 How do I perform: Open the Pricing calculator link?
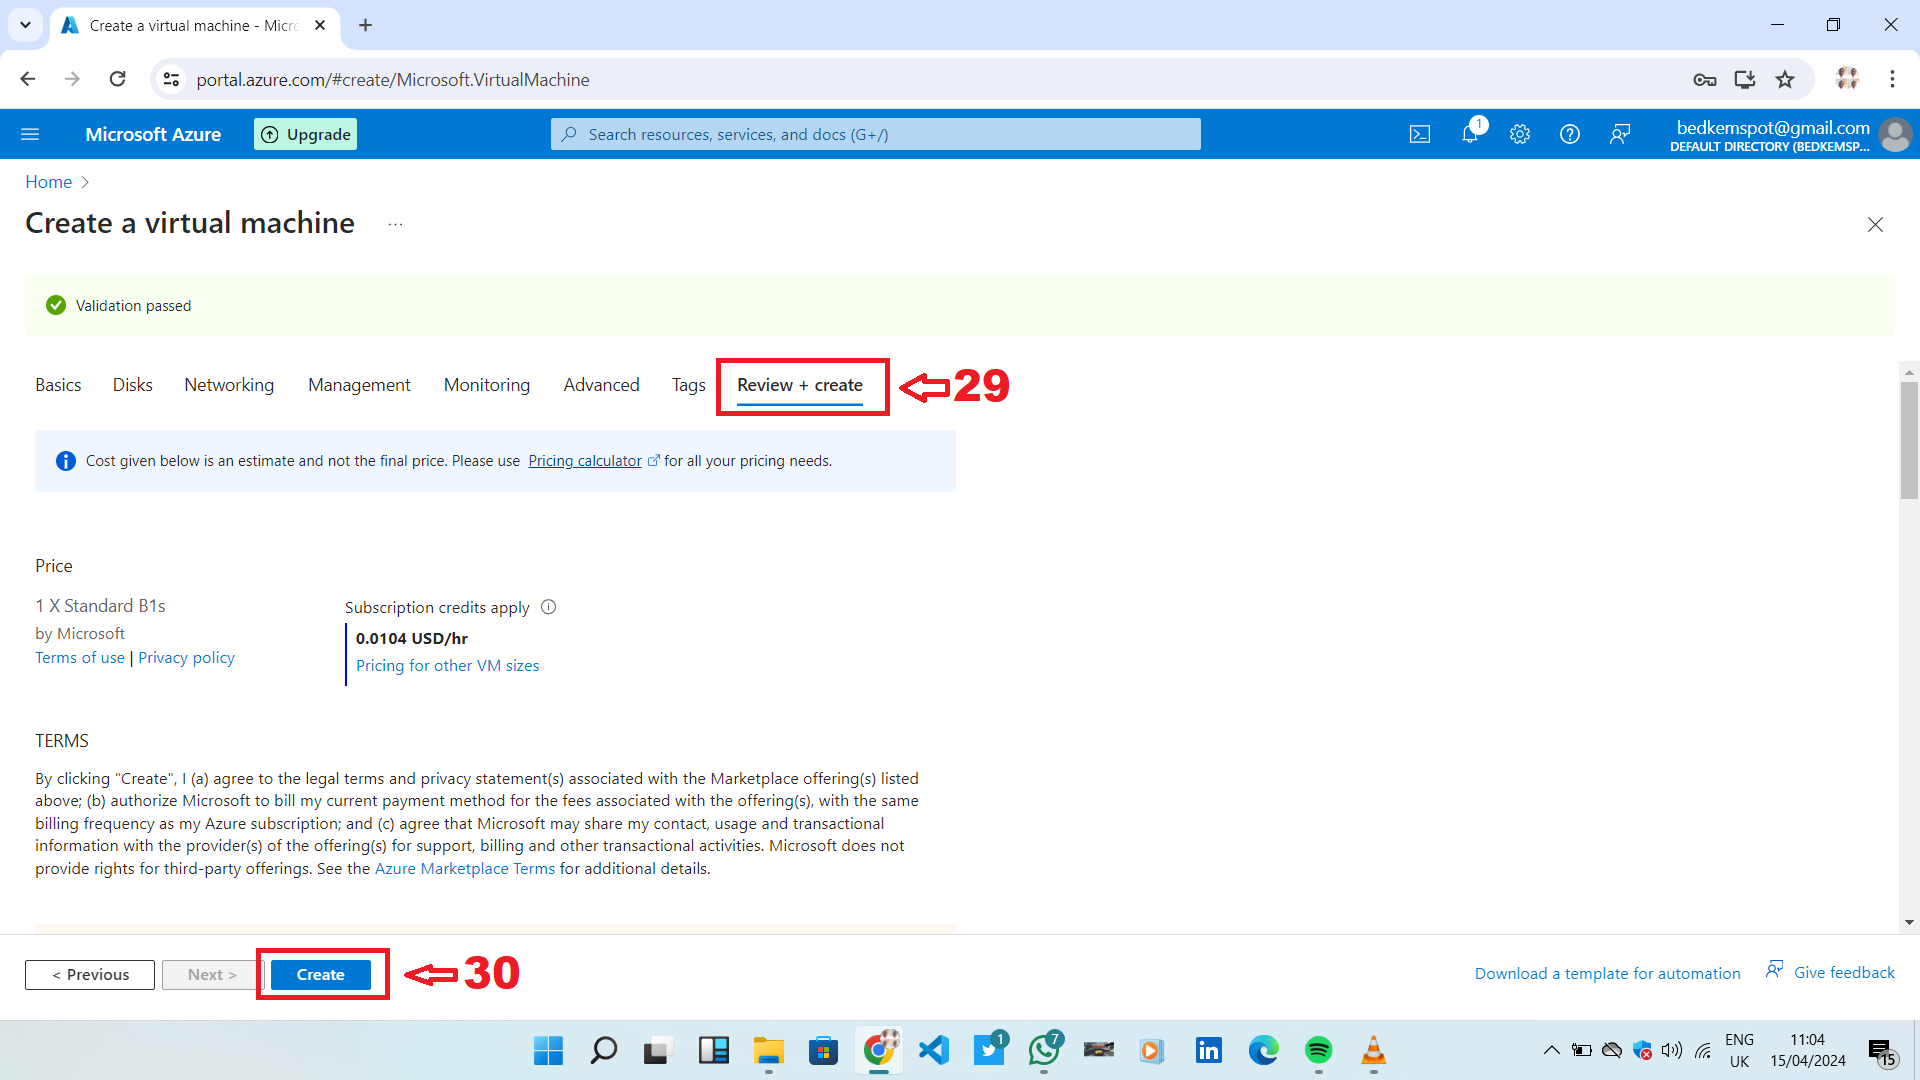tap(585, 461)
